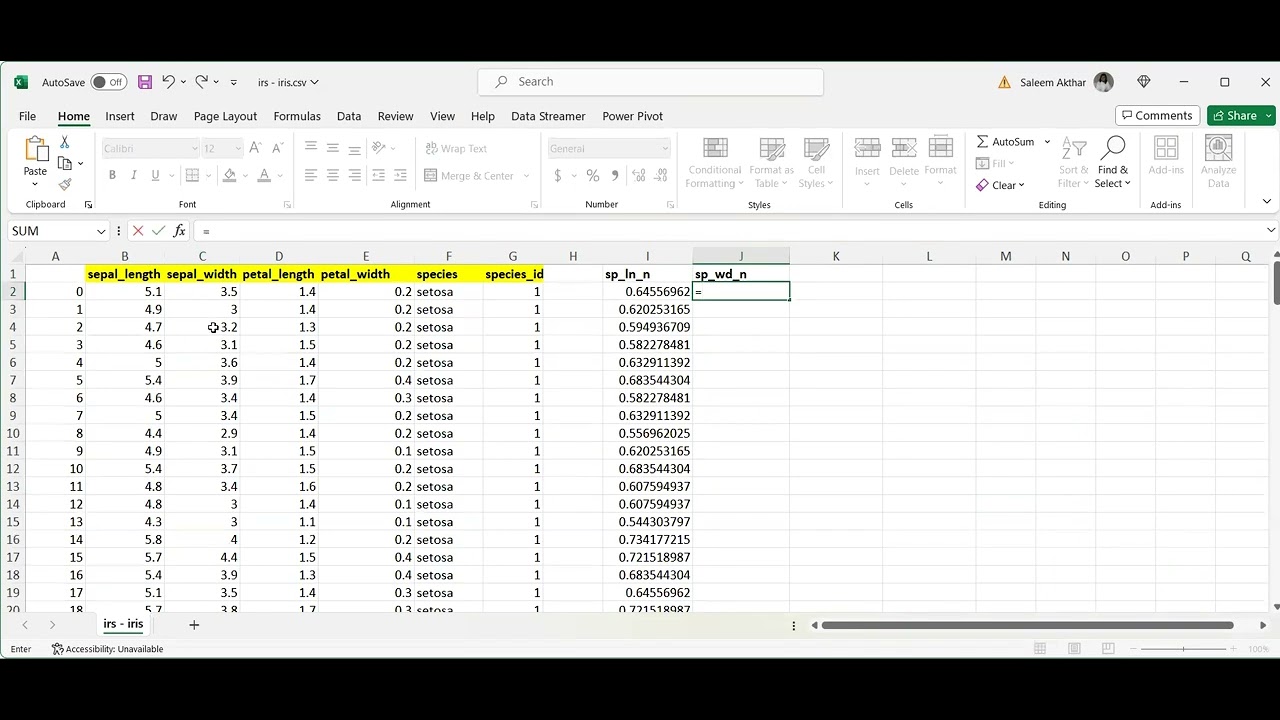Add a new sheet with plus button
1280x720 pixels.
click(x=194, y=625)
